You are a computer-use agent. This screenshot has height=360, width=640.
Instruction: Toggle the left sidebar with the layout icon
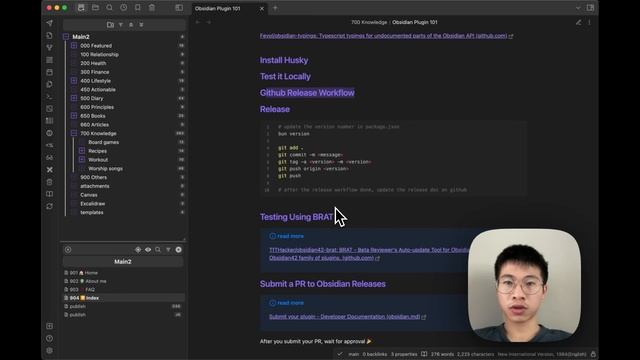pos(179,8)
